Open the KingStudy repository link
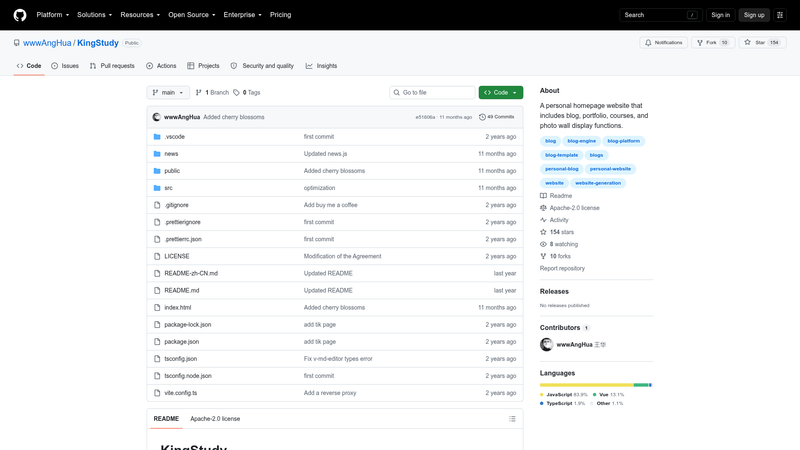The height and width of the screenshot is (450, 800). click(98, 43)
